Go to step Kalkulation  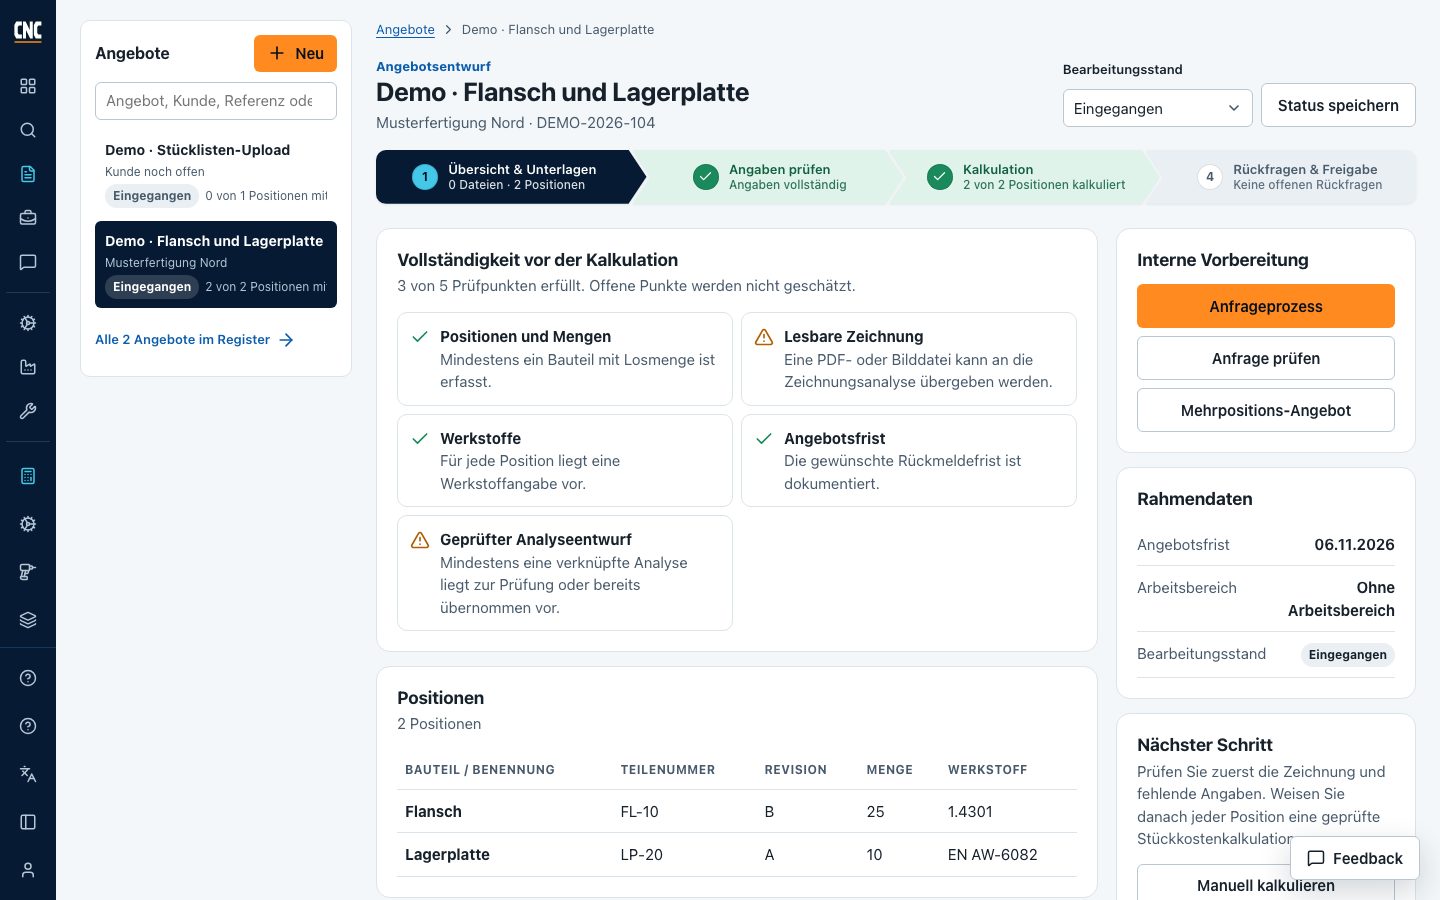pos(1025,177)
